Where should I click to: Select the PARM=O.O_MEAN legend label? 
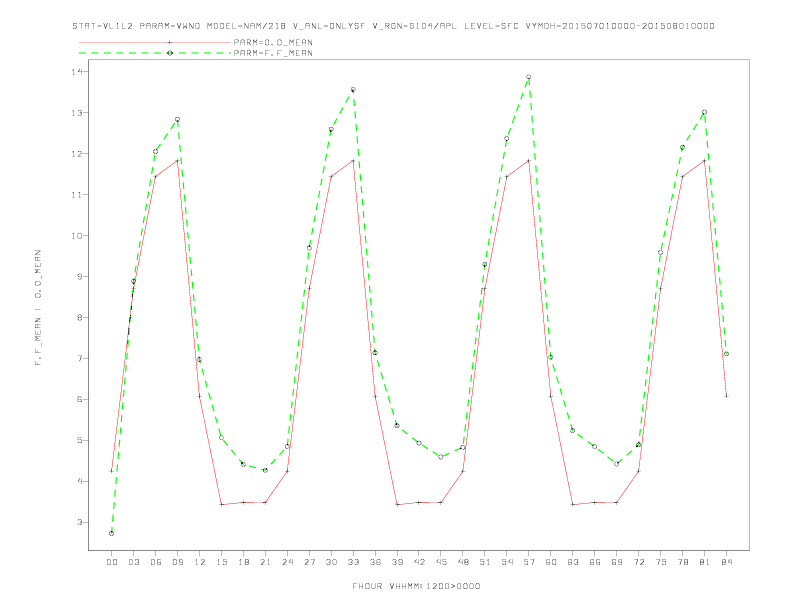point(273,42)
